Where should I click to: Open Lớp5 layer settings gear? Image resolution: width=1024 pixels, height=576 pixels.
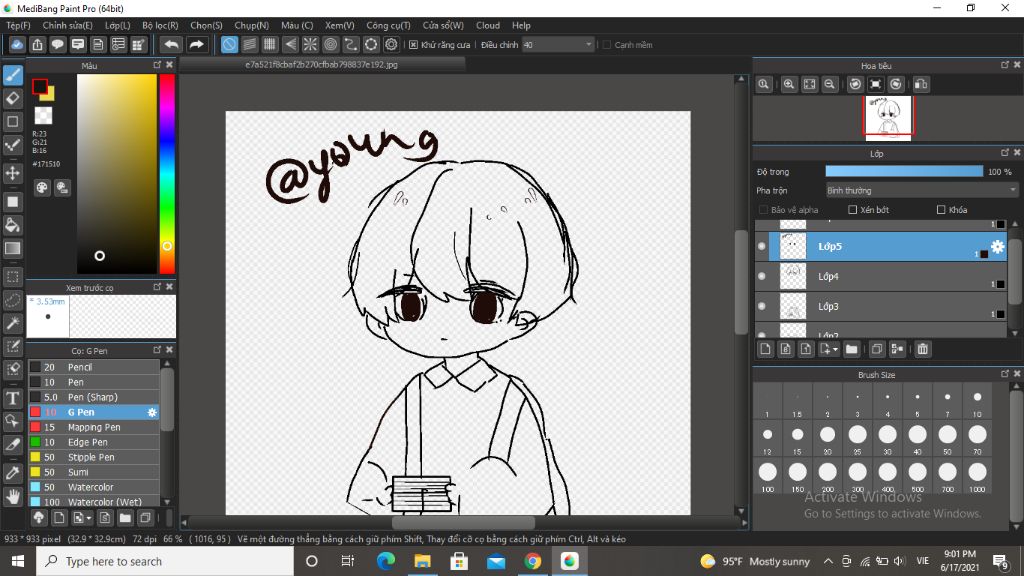pos(997,246)
